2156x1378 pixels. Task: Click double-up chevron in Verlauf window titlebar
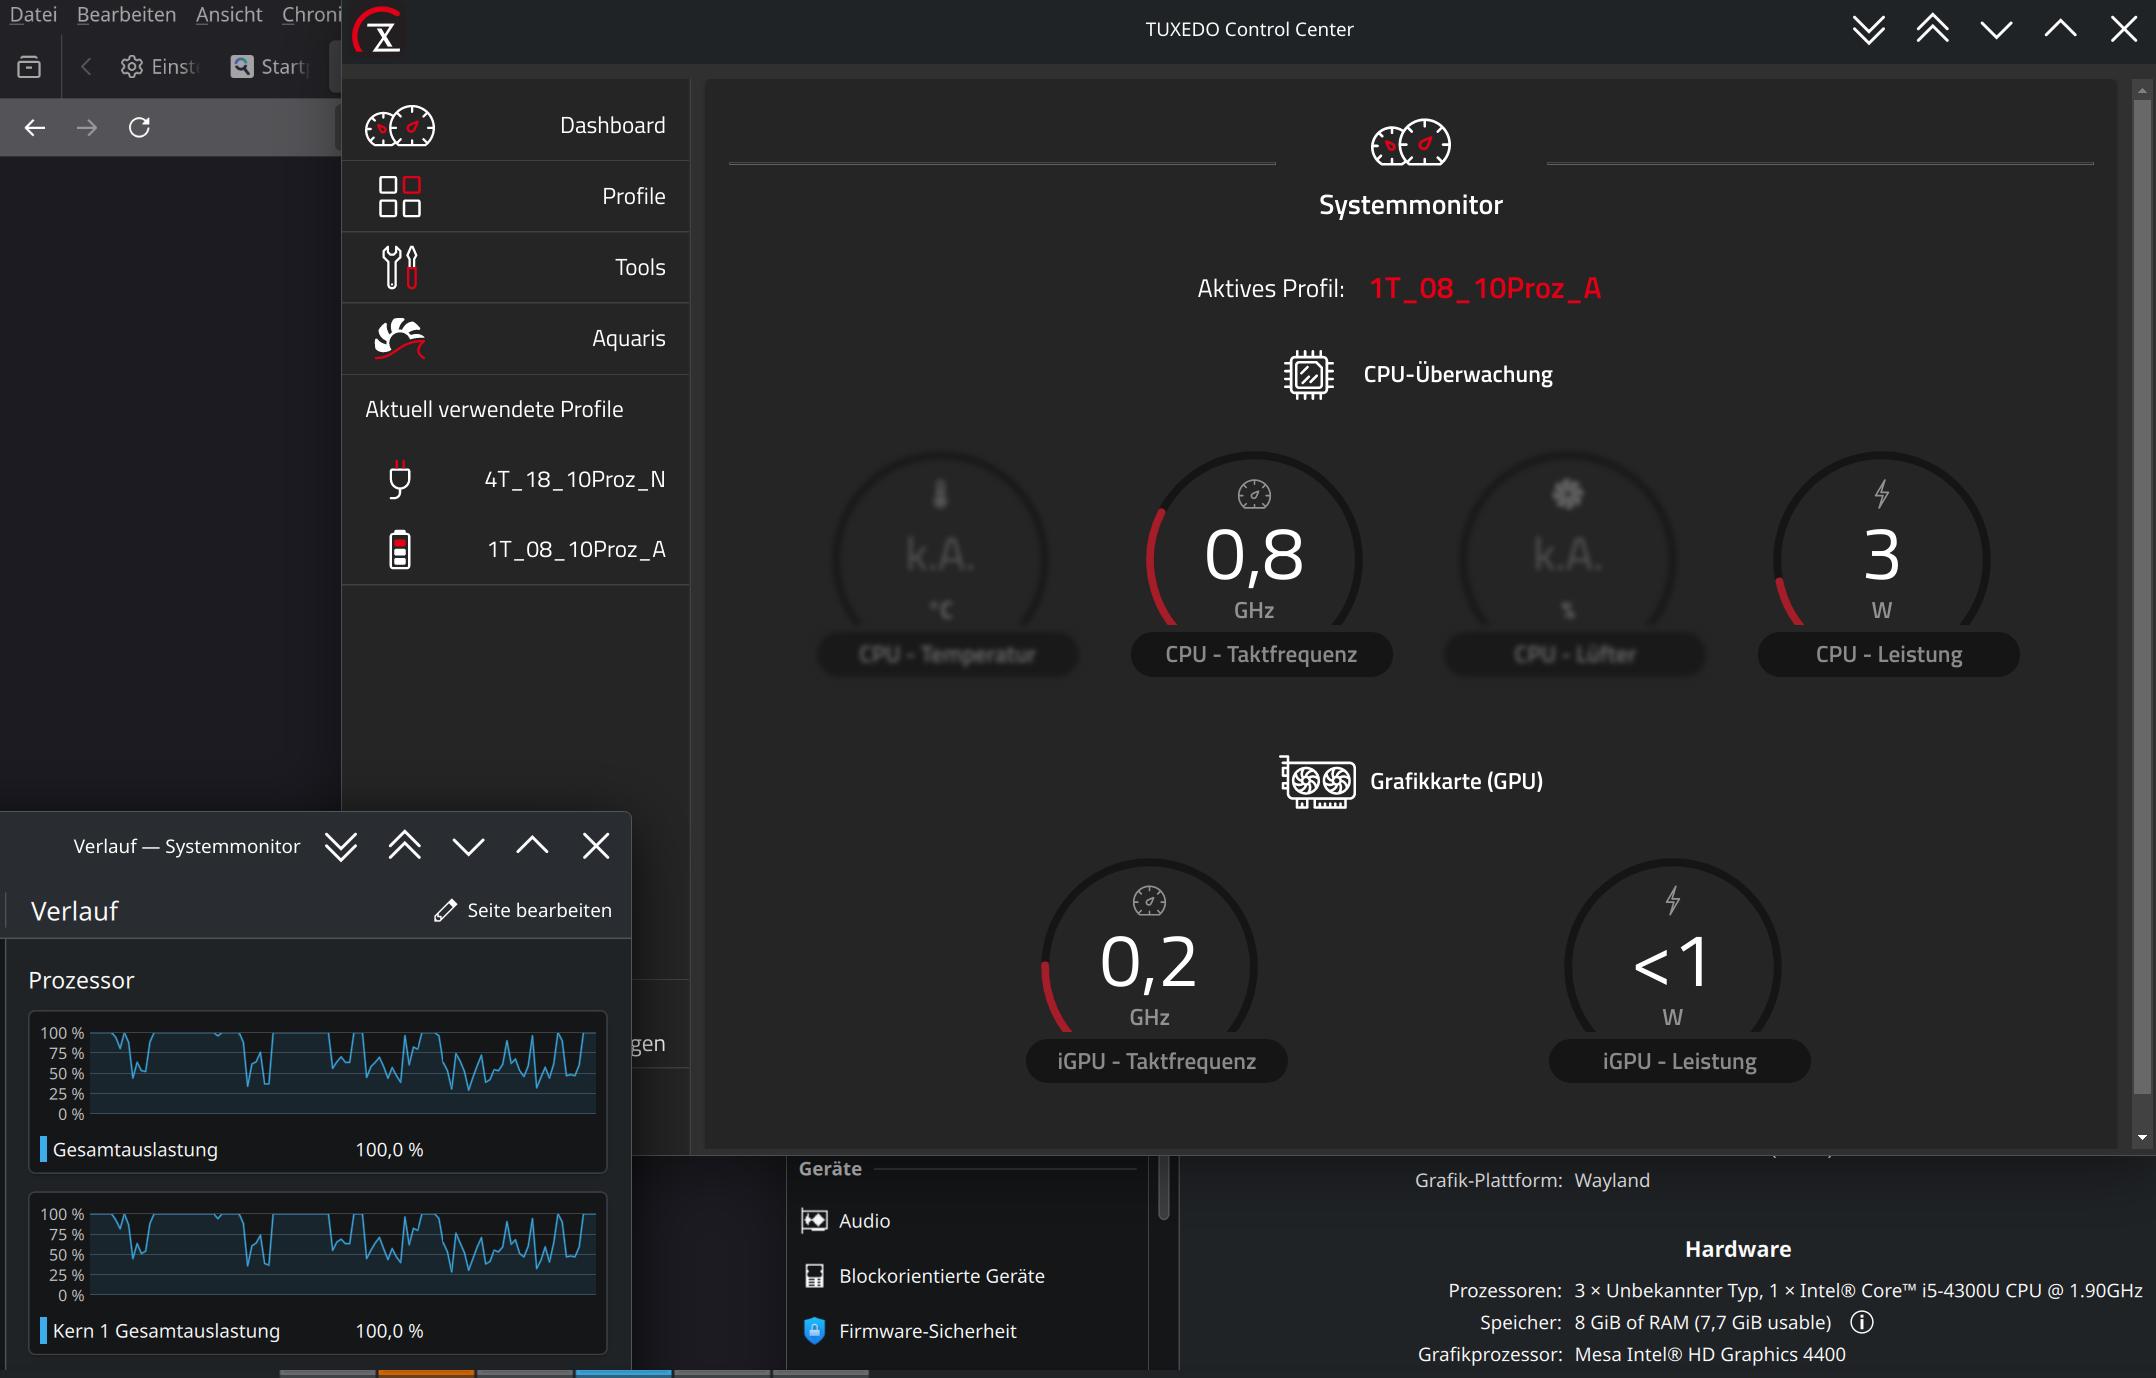click(x=404, y=847)
